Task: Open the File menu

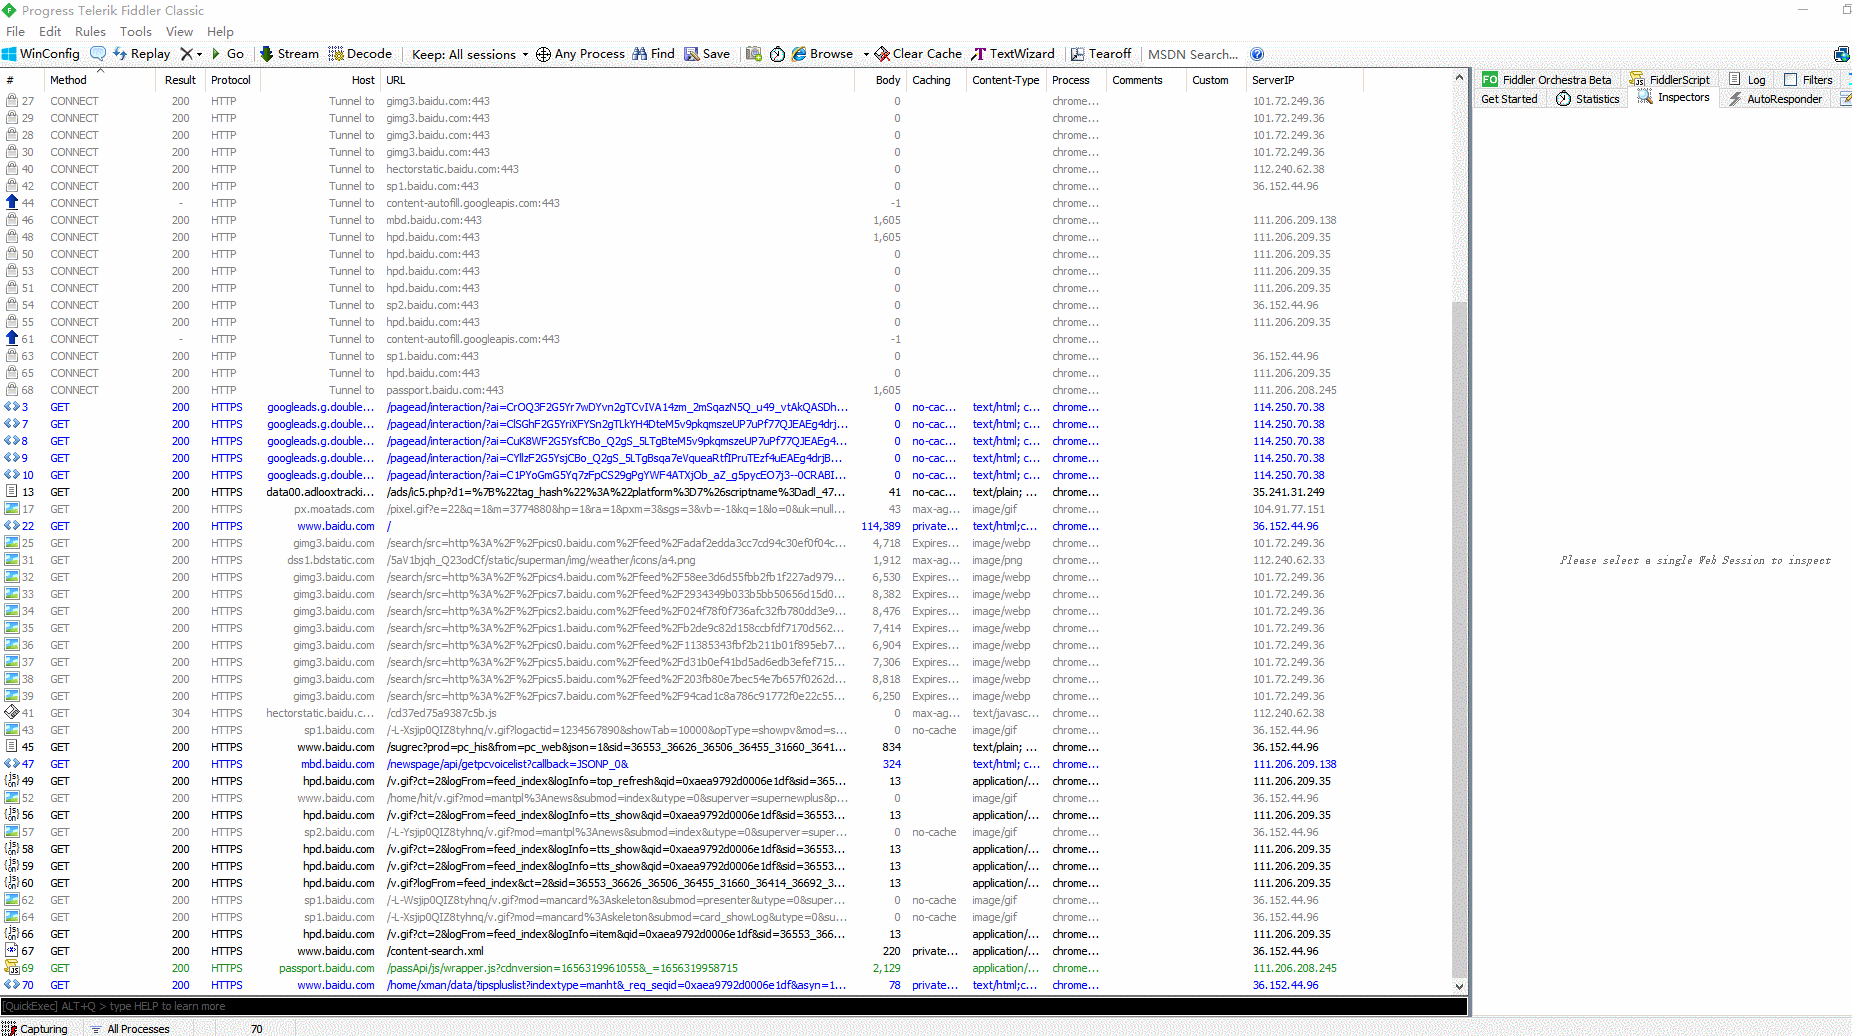Action: pyautogui.click(x=15, y=31)
